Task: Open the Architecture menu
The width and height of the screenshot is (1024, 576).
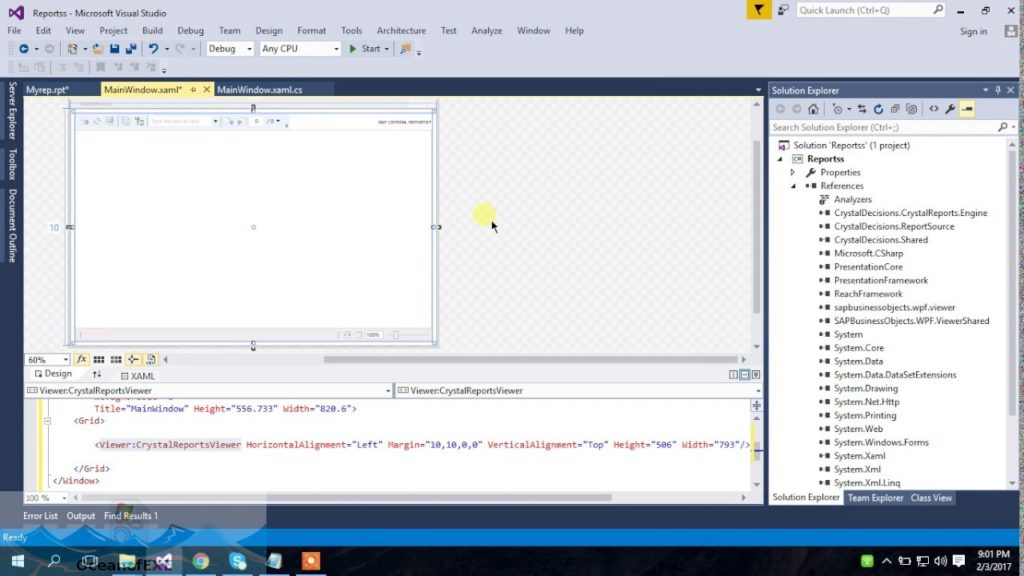Action: pyautogui.click(x=401, y=31)
